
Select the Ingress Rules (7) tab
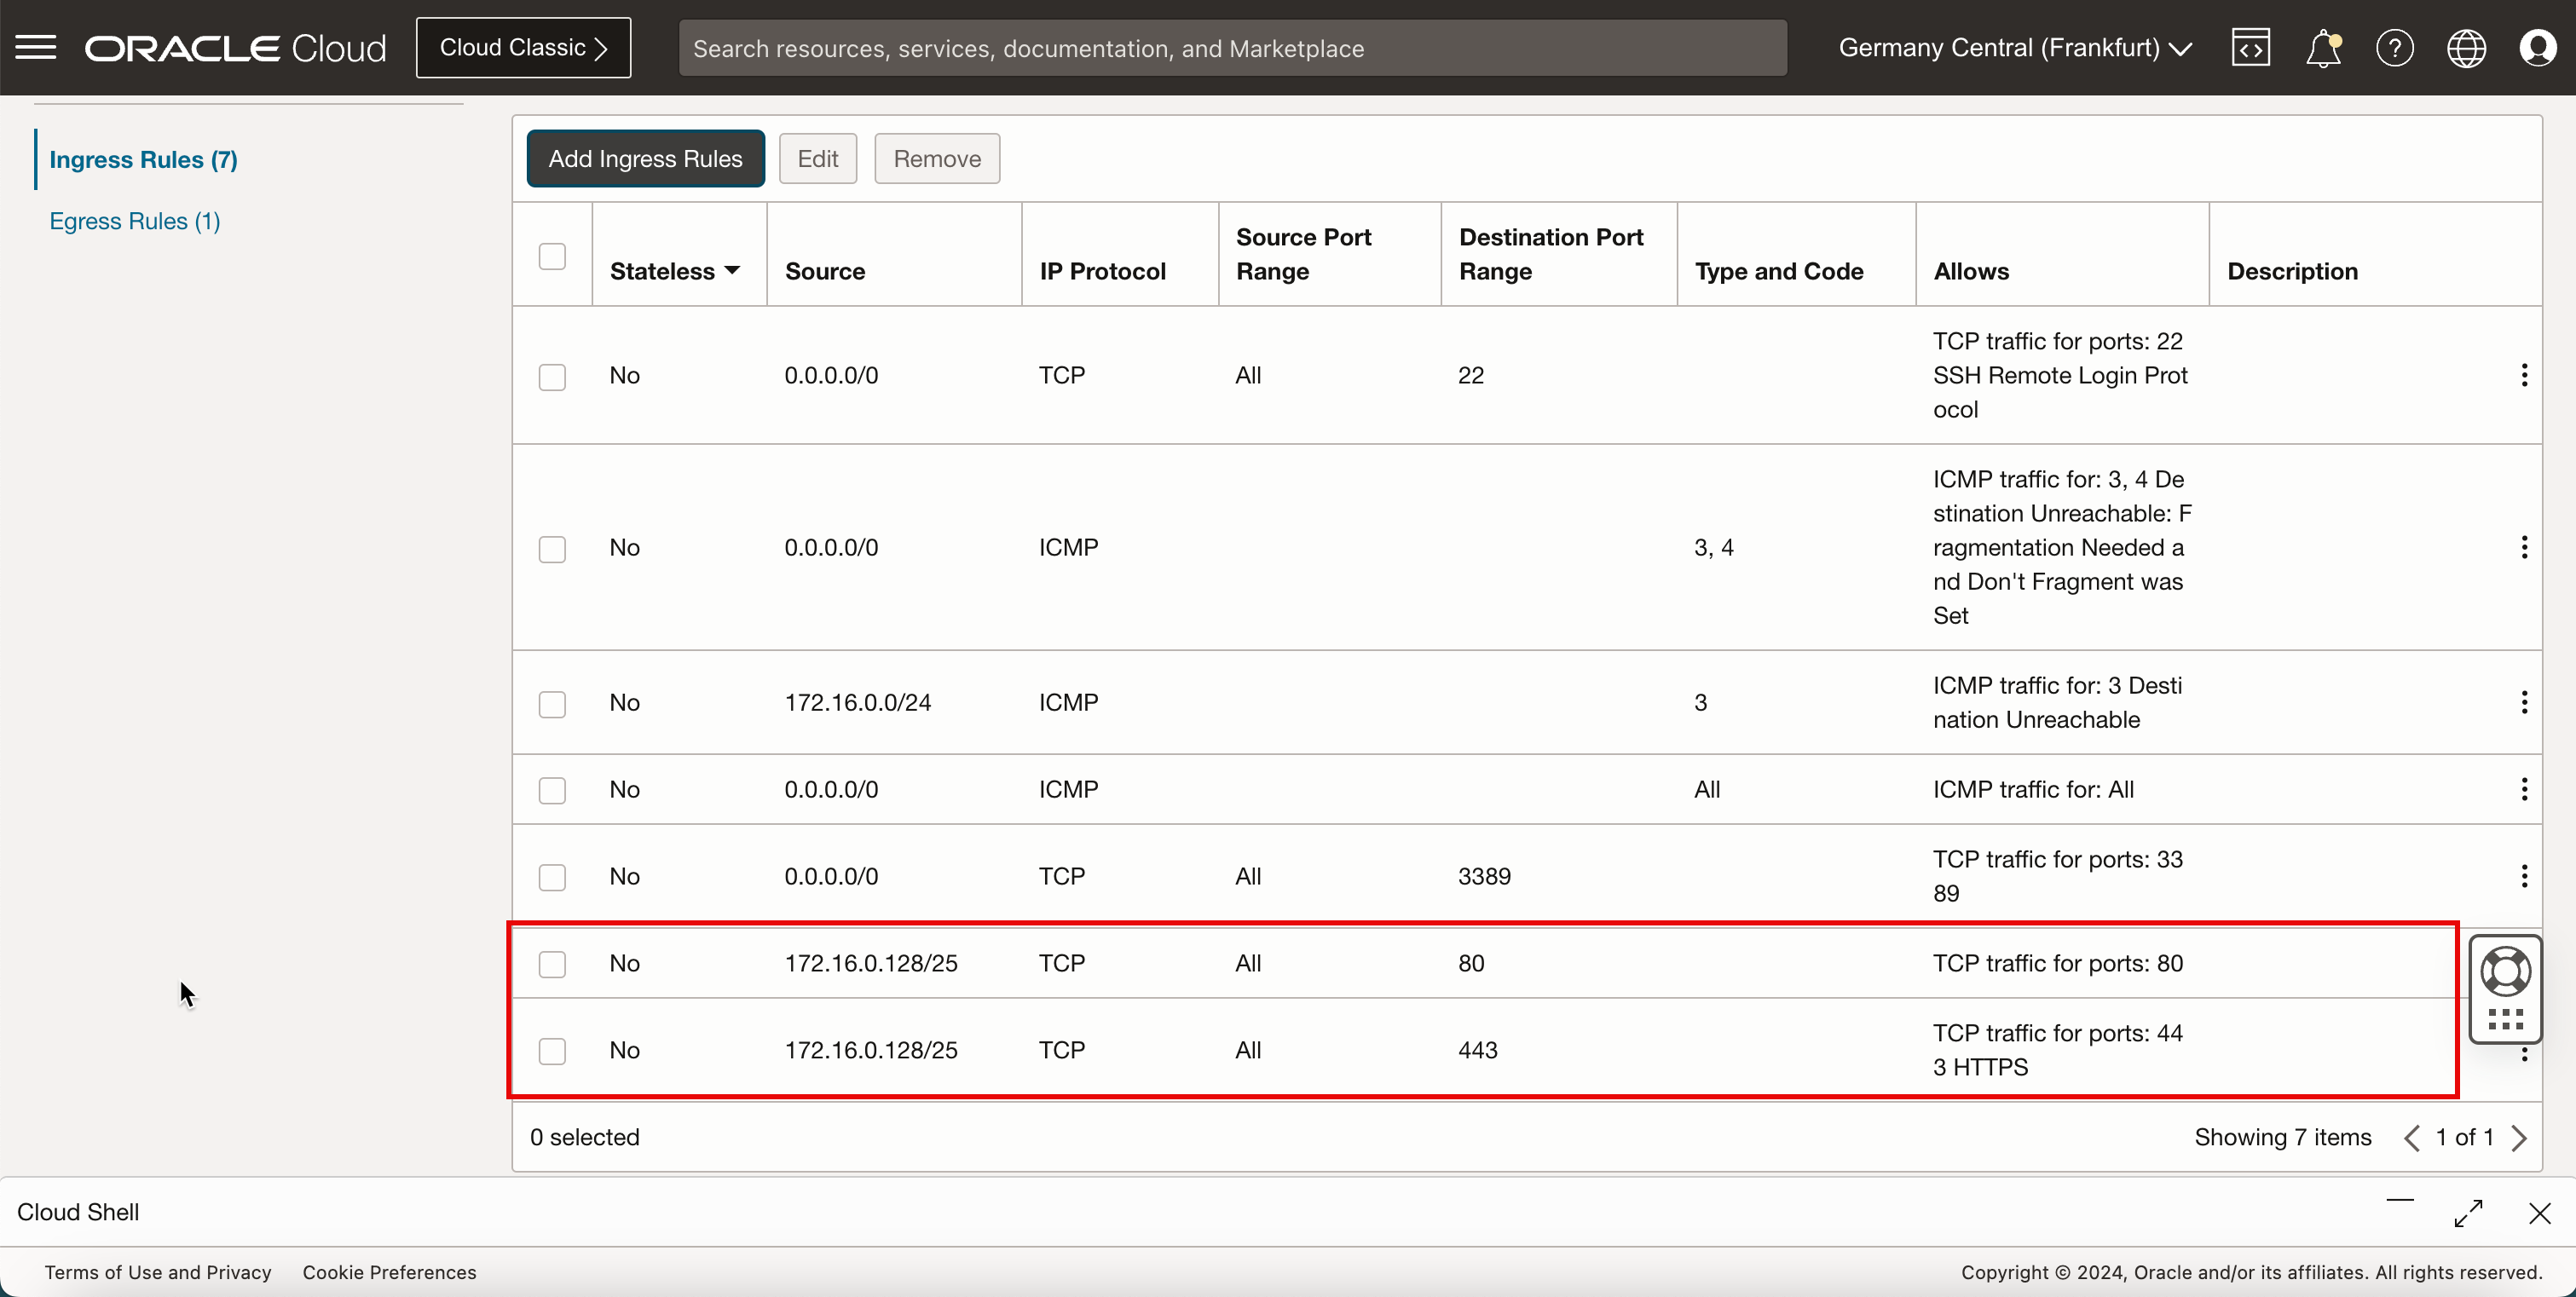(x=143, y=160)
